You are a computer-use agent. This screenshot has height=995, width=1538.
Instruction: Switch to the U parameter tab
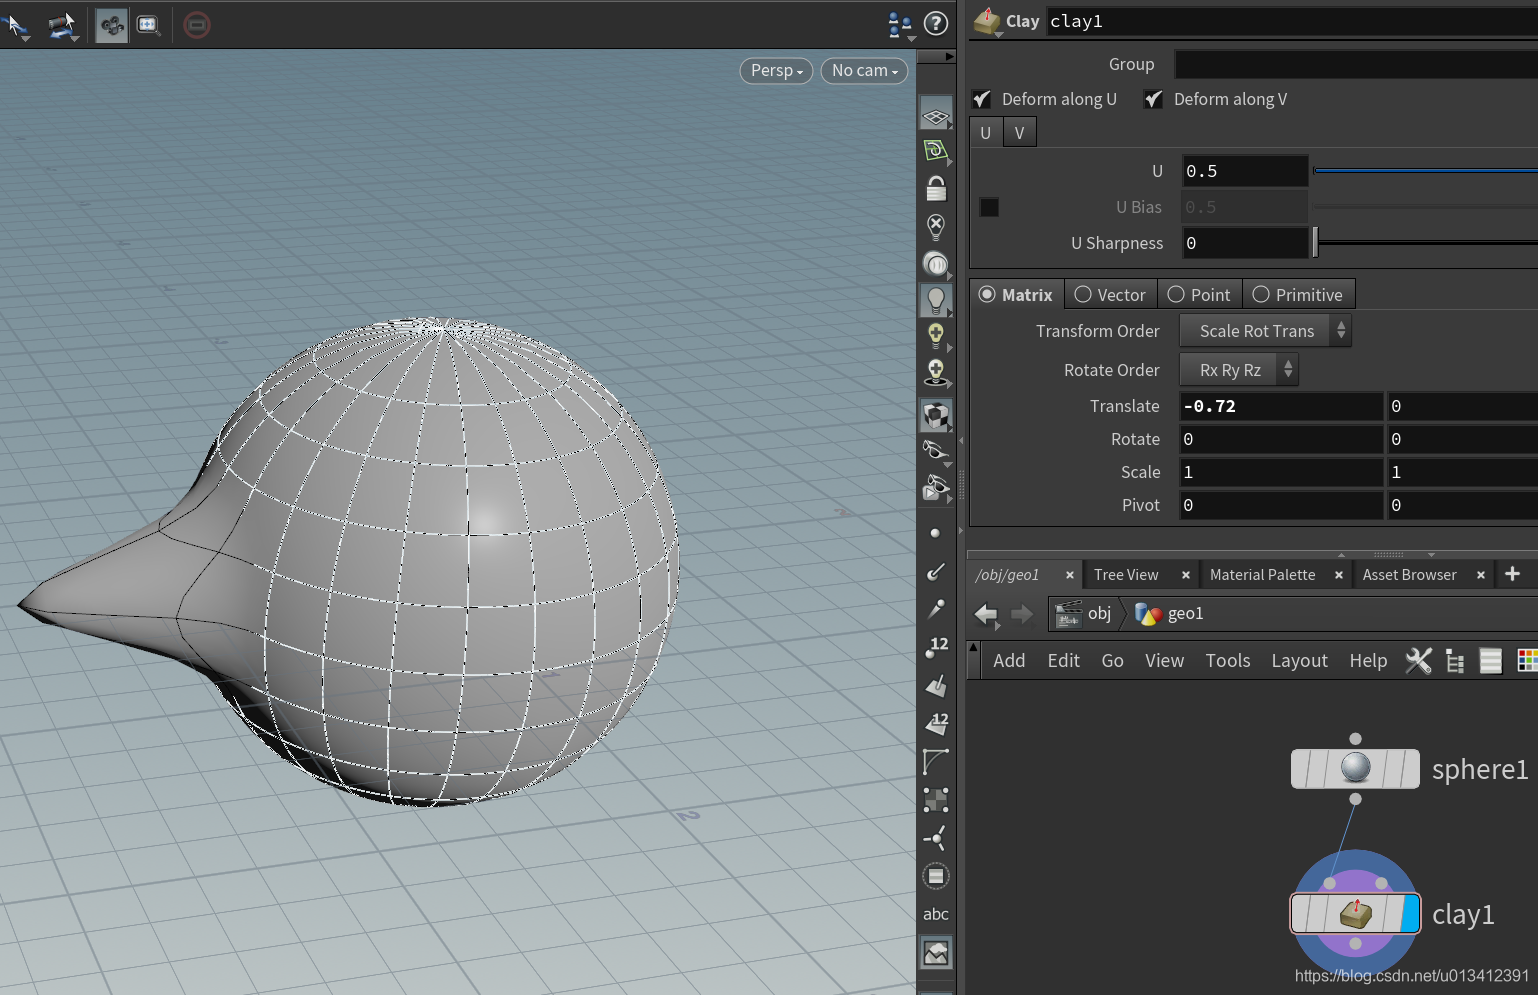(x=986, y=132)
